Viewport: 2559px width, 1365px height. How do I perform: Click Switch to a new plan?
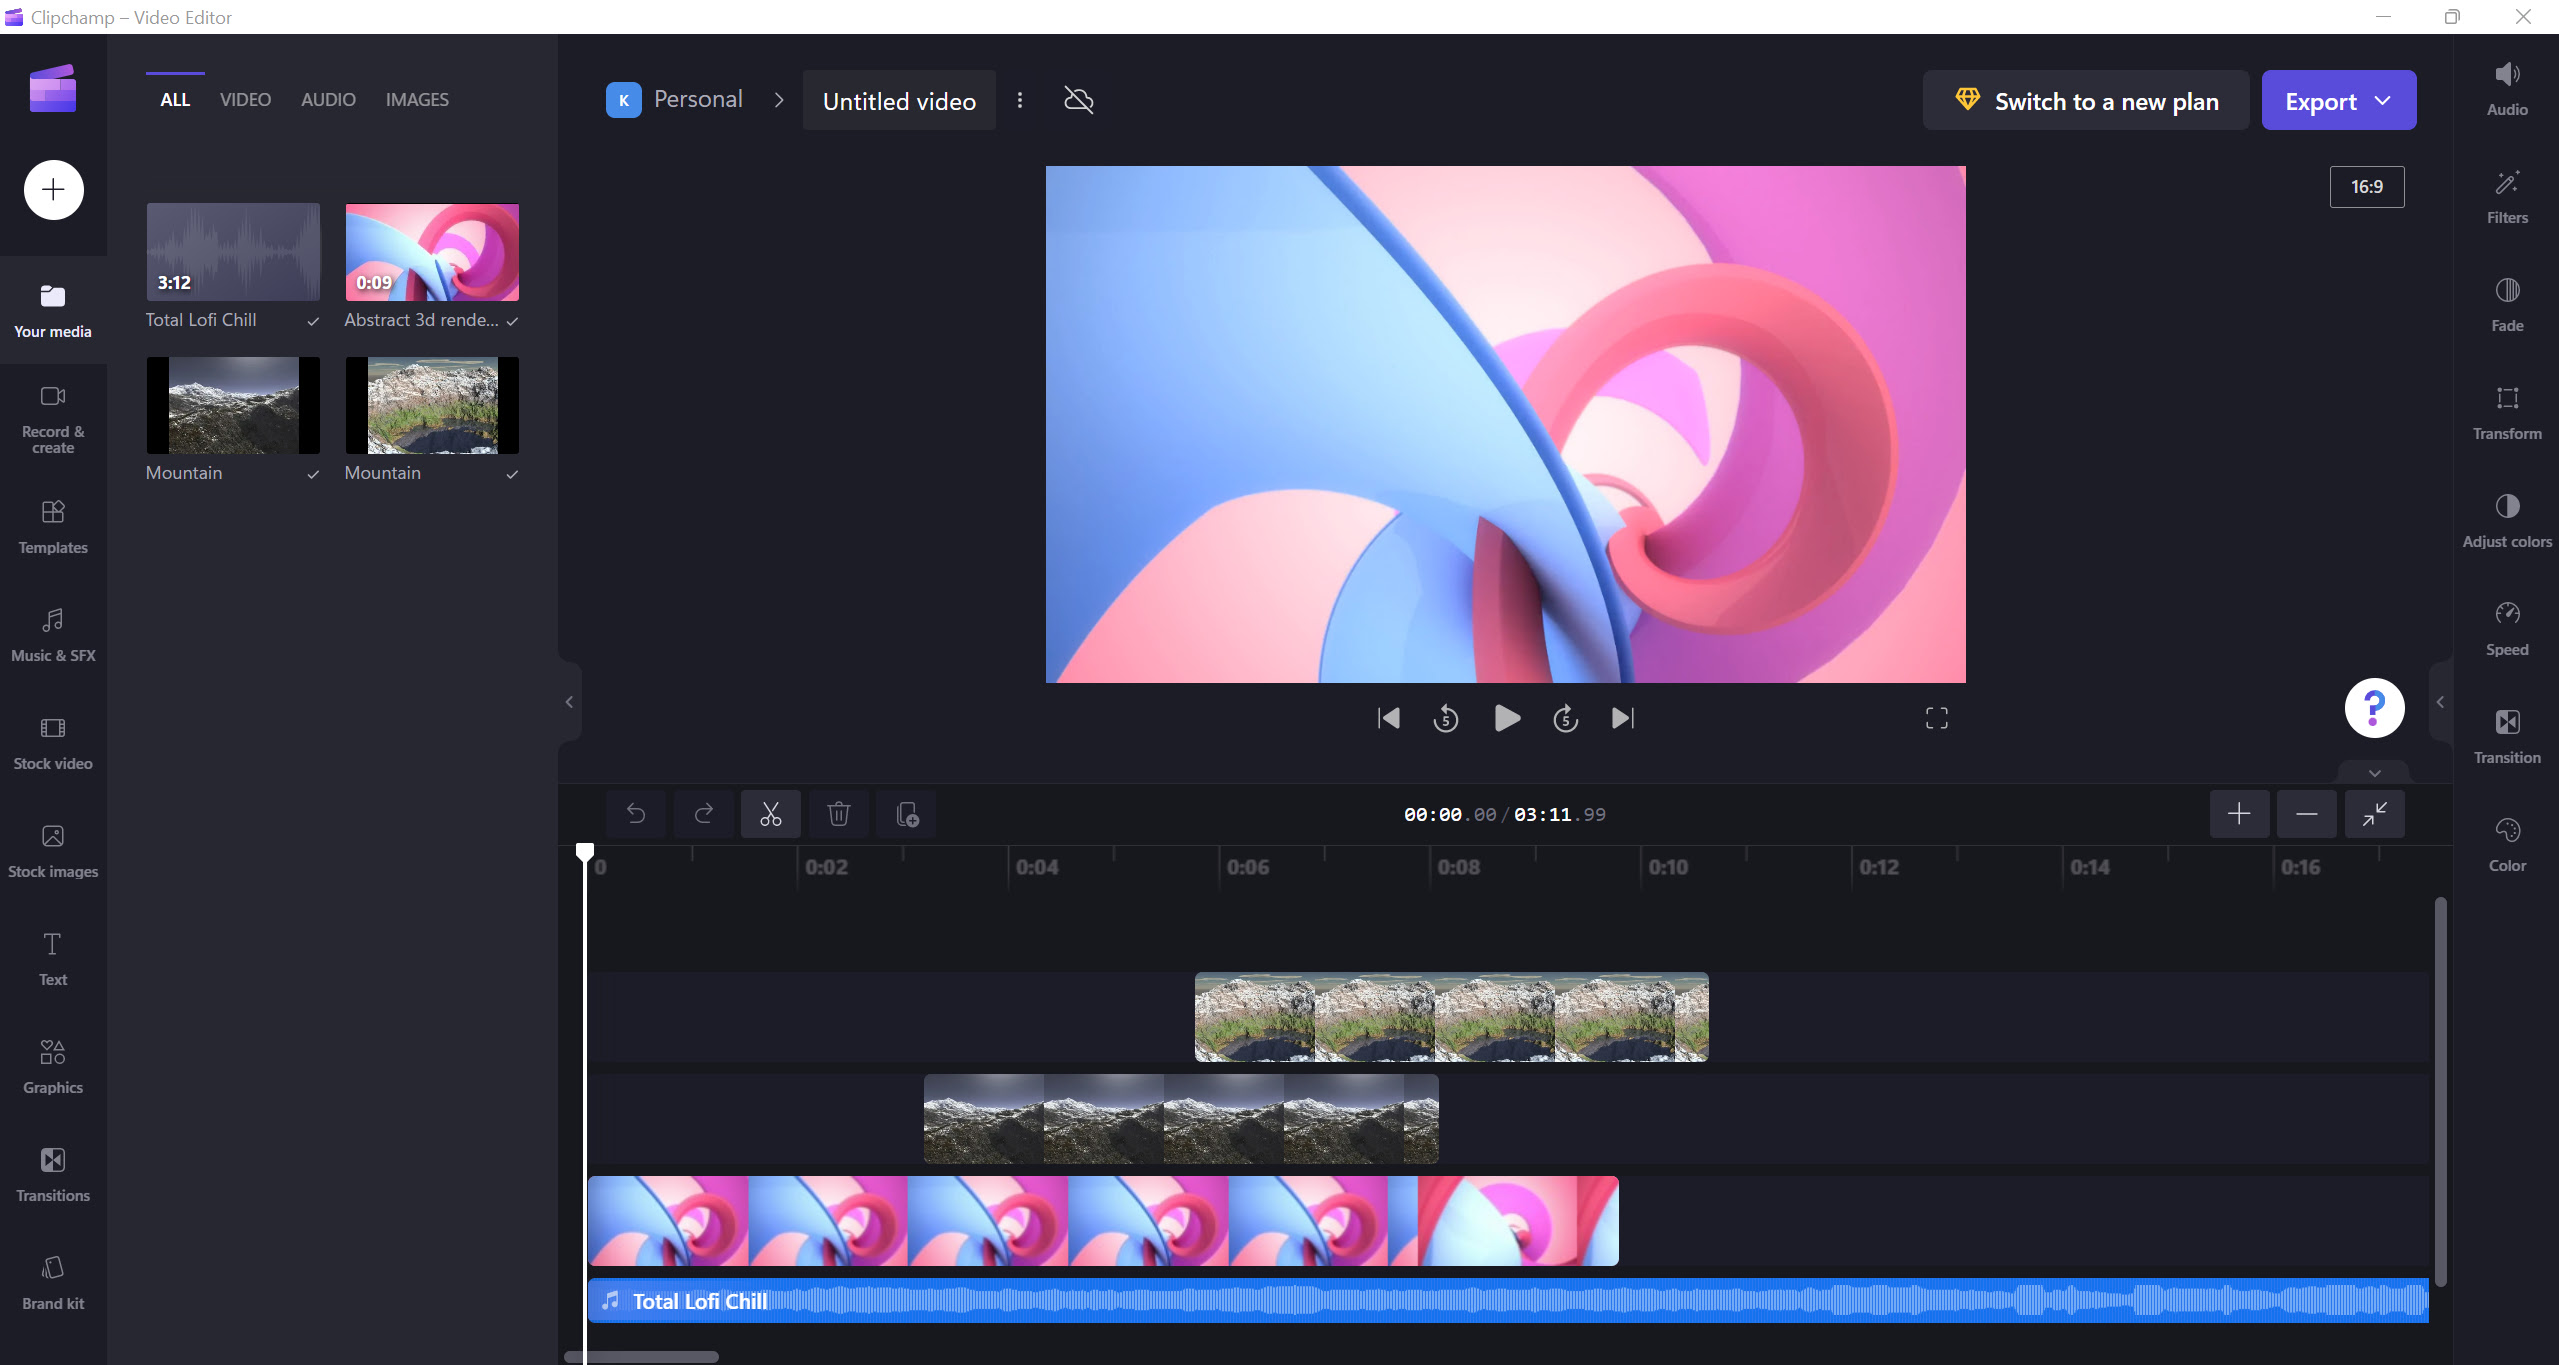[x=2085, y=100]
